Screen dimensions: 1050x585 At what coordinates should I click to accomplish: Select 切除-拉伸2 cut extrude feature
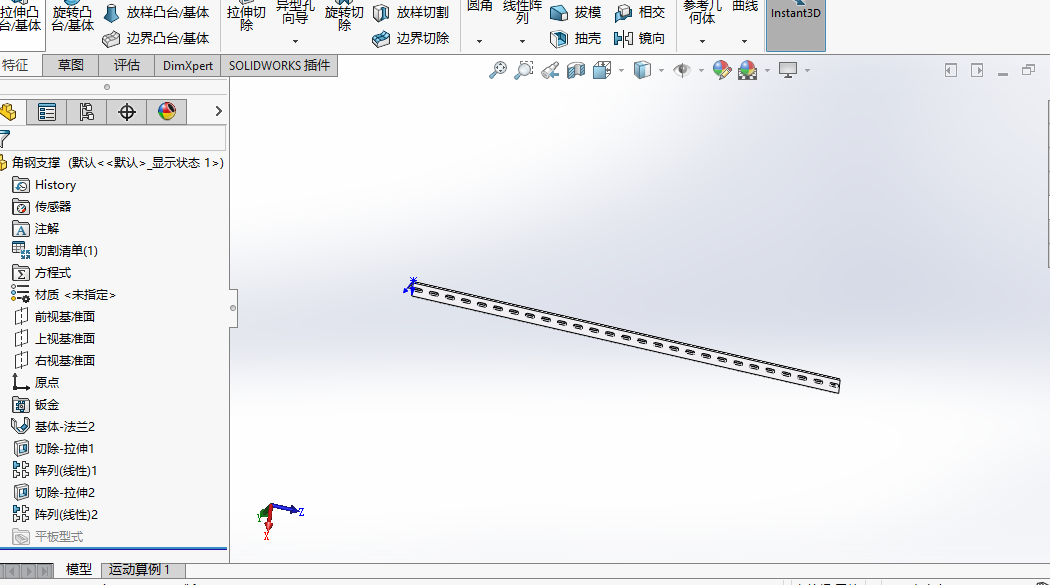pos(54,493)
